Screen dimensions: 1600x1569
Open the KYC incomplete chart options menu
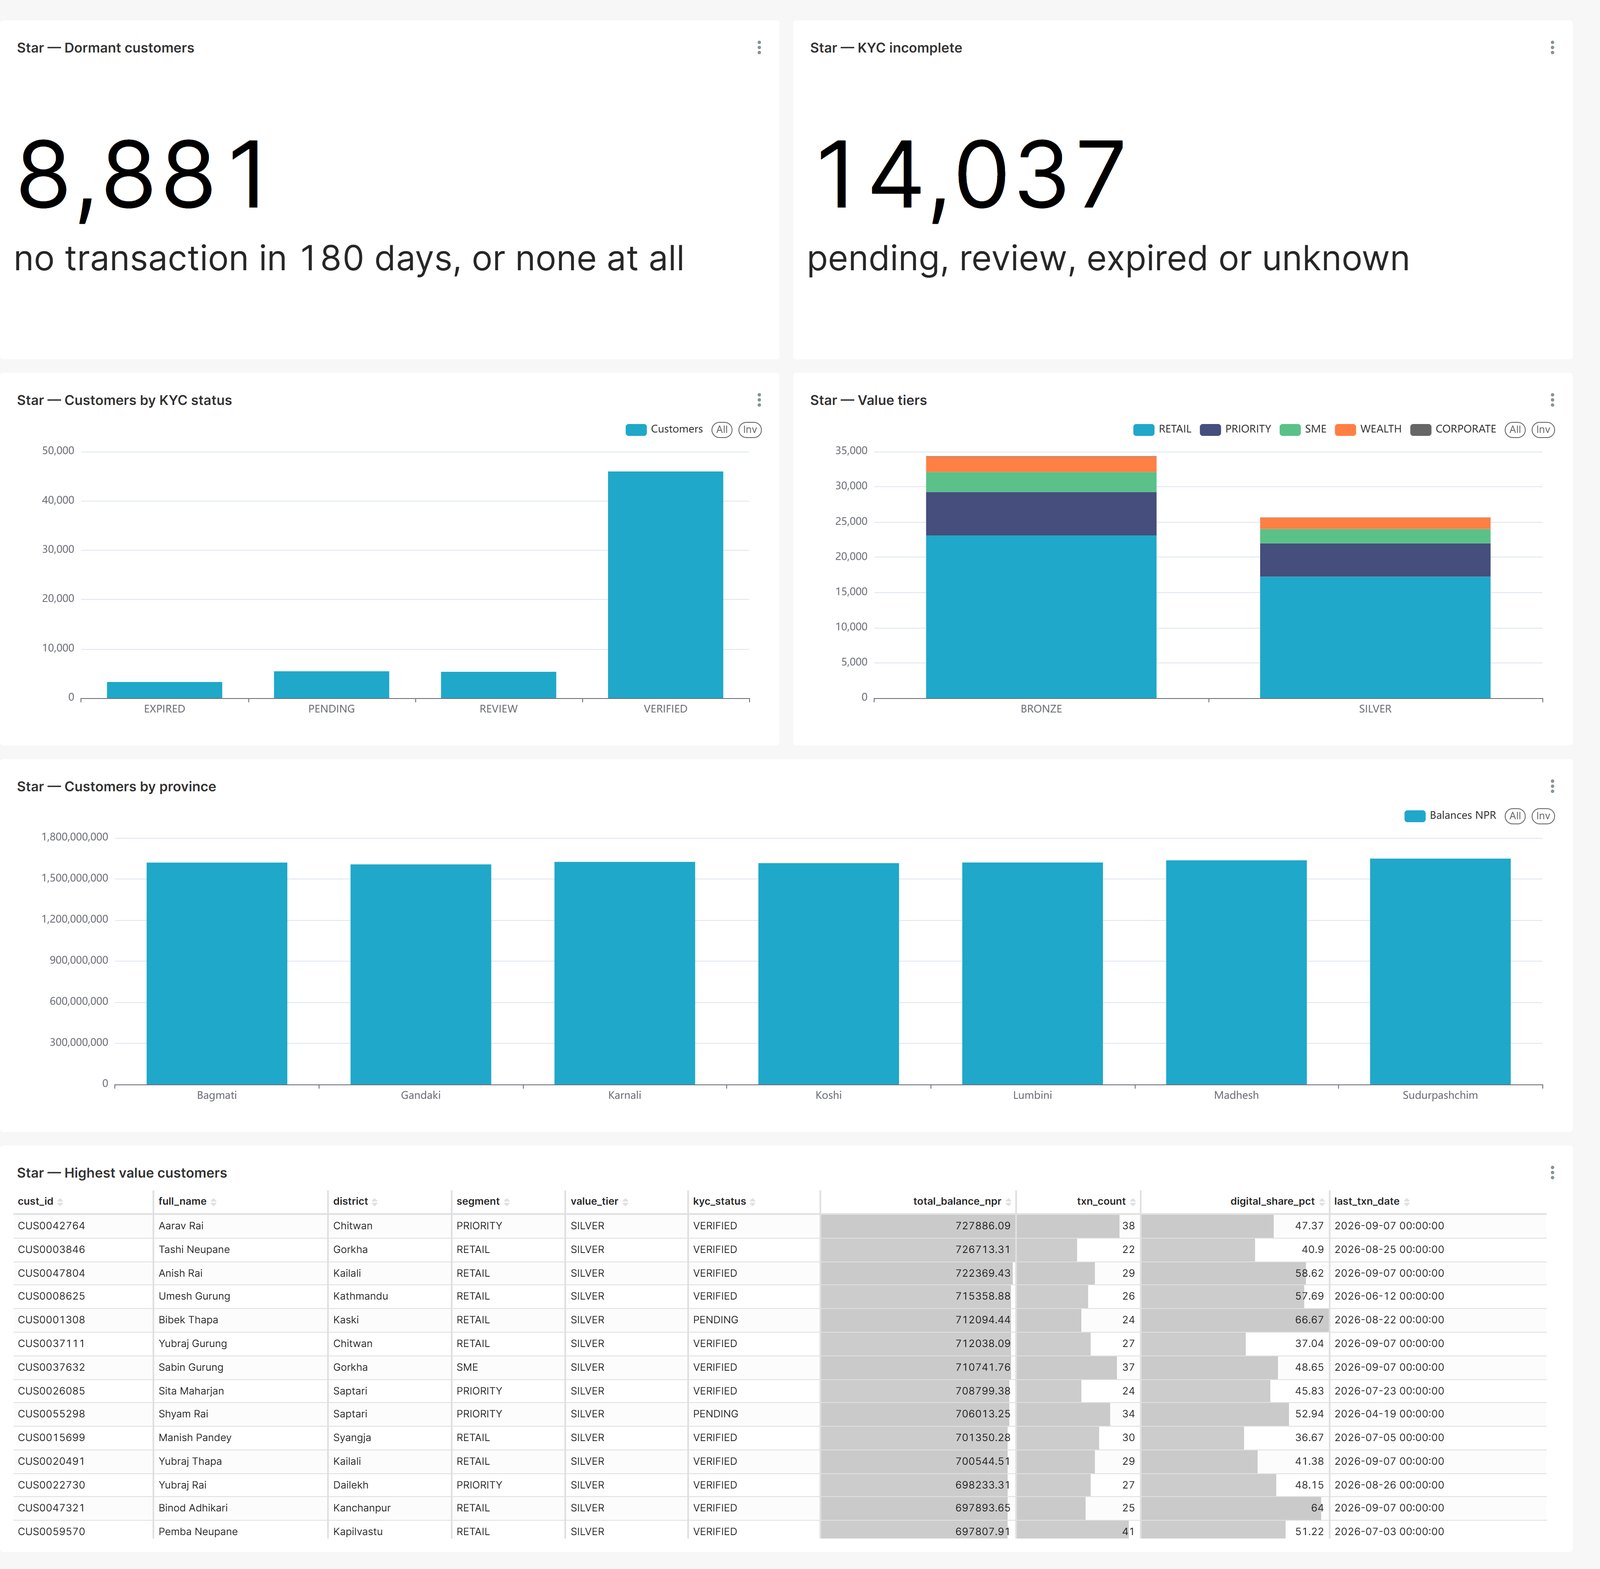pyautogui.click(x=1552, y=48)
